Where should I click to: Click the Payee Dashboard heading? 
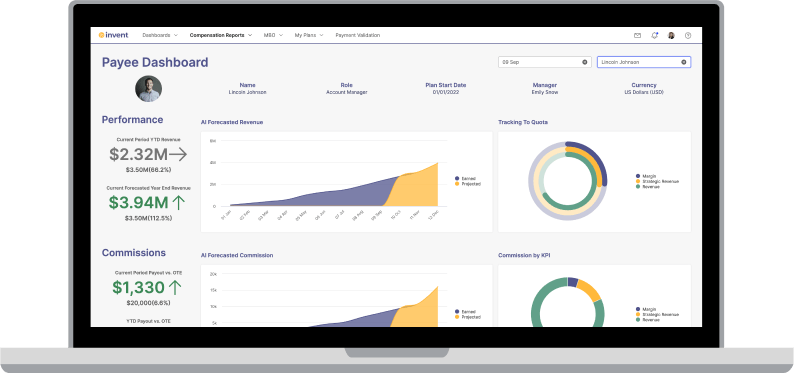(x=155, y=62)
